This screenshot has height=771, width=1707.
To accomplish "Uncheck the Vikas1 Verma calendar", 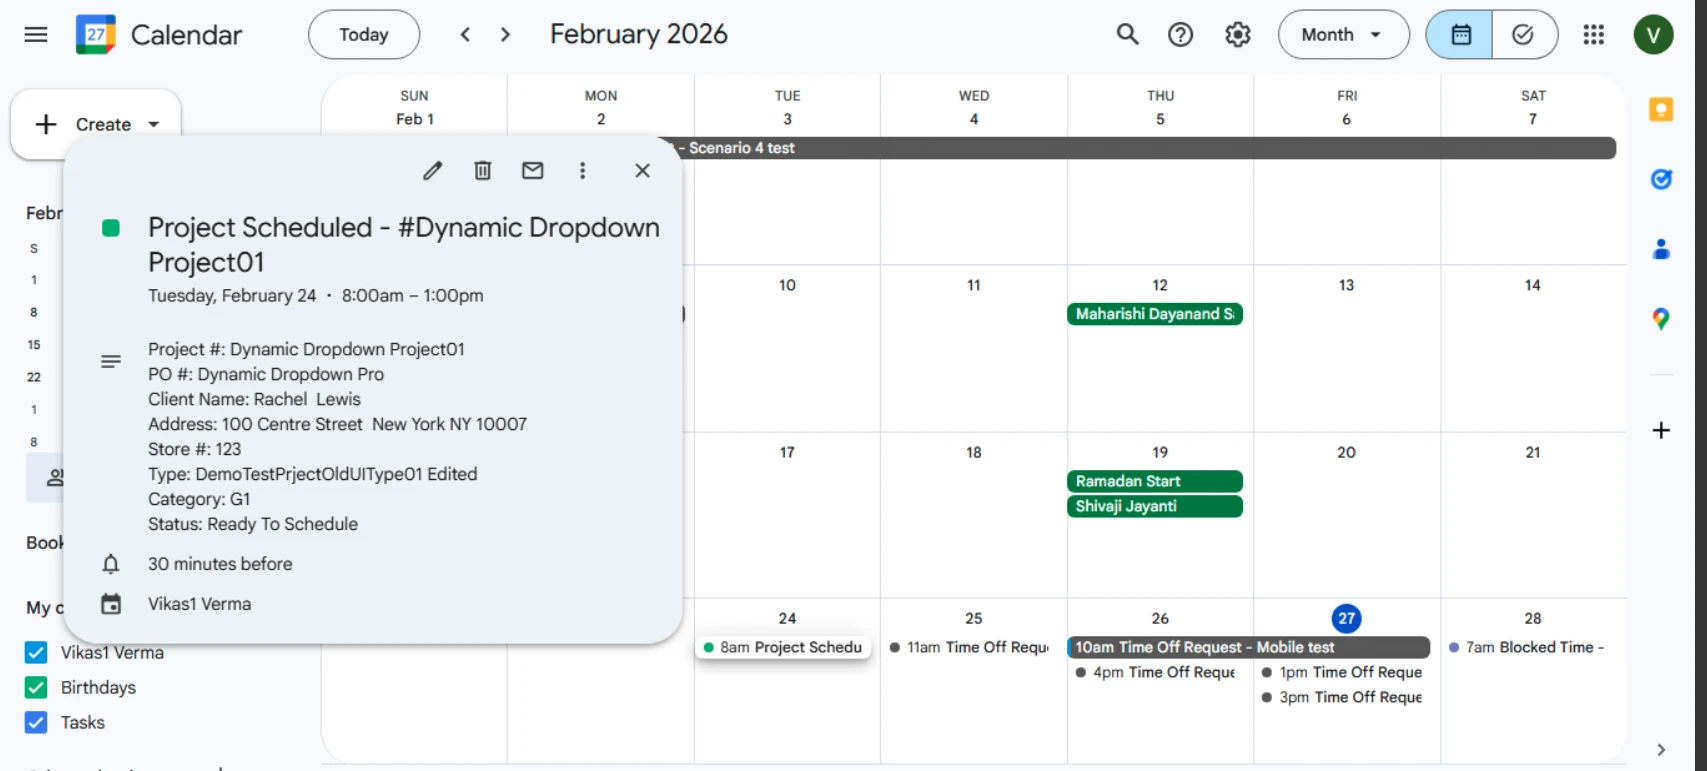I will coord(36,653).
